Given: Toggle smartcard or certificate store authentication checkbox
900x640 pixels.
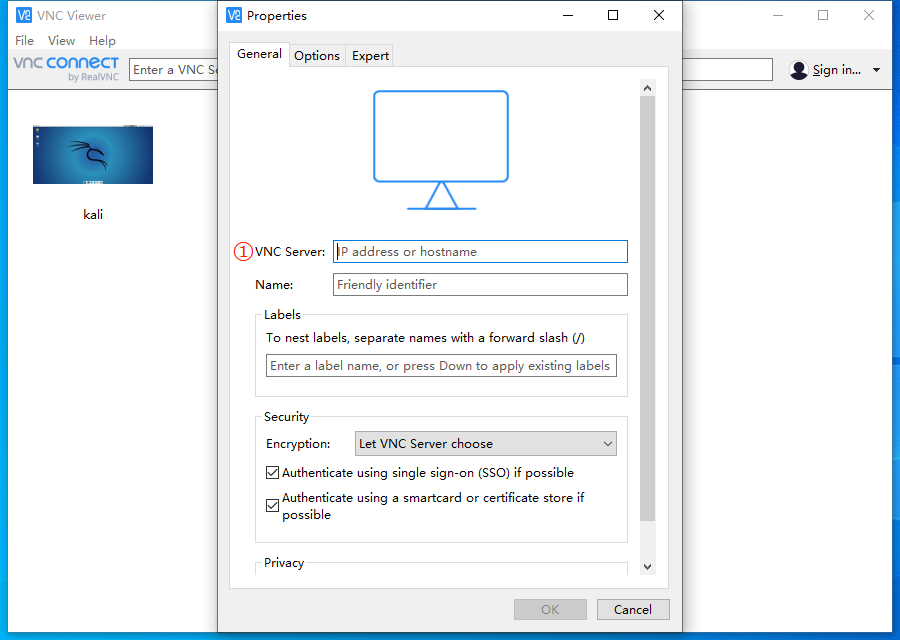Looking at the screenshot, I should click(273, 506).
